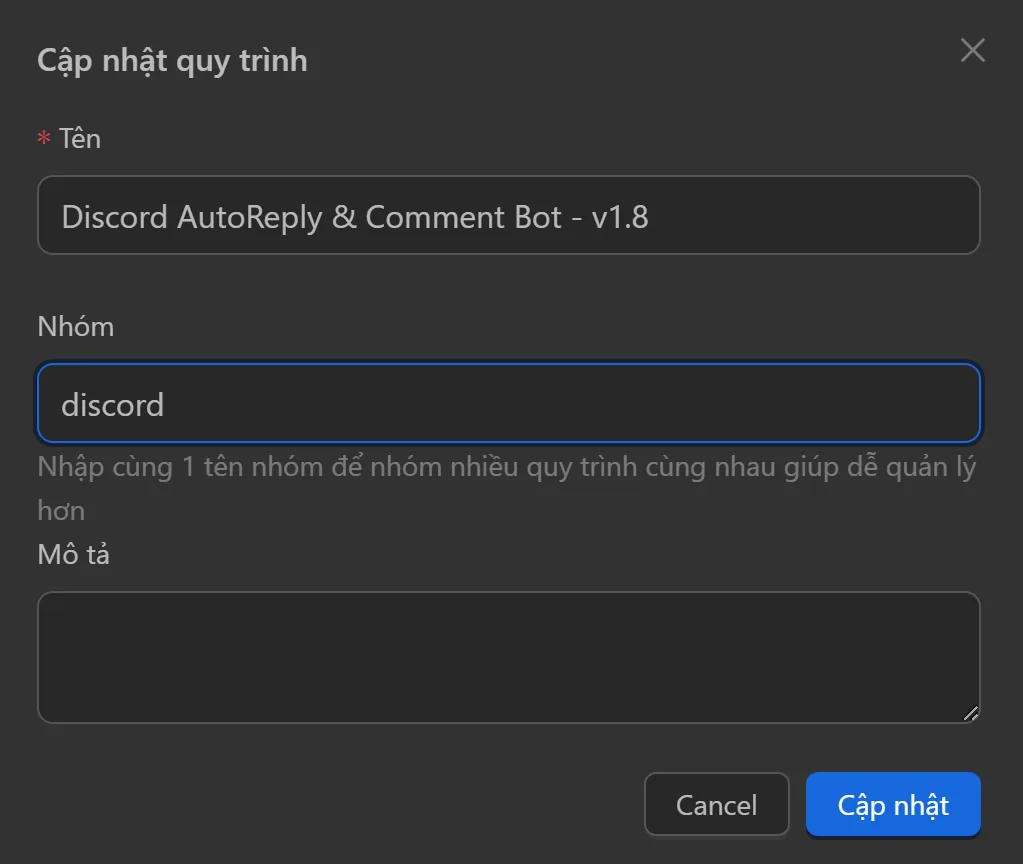Click the Mô tả label
This screenshot has height=864, width=1023.
coord(73,555)
